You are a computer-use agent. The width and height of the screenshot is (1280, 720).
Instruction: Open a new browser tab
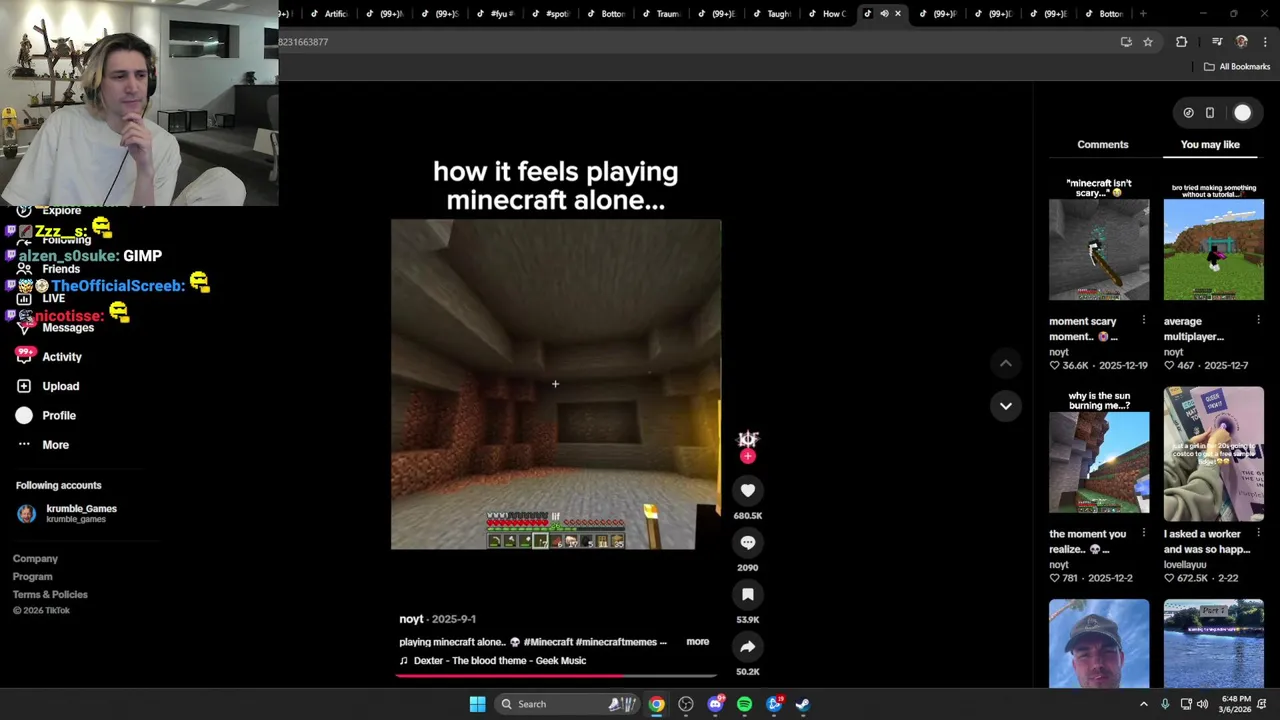tap(1143, 14)
